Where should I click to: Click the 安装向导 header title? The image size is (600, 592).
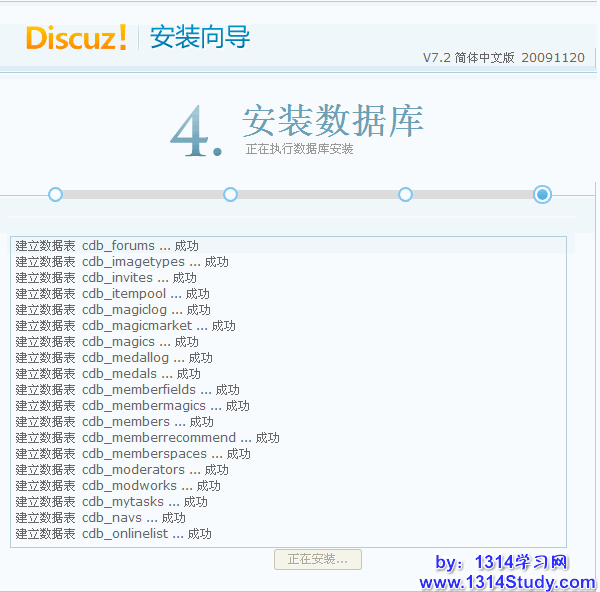(200, 38)
